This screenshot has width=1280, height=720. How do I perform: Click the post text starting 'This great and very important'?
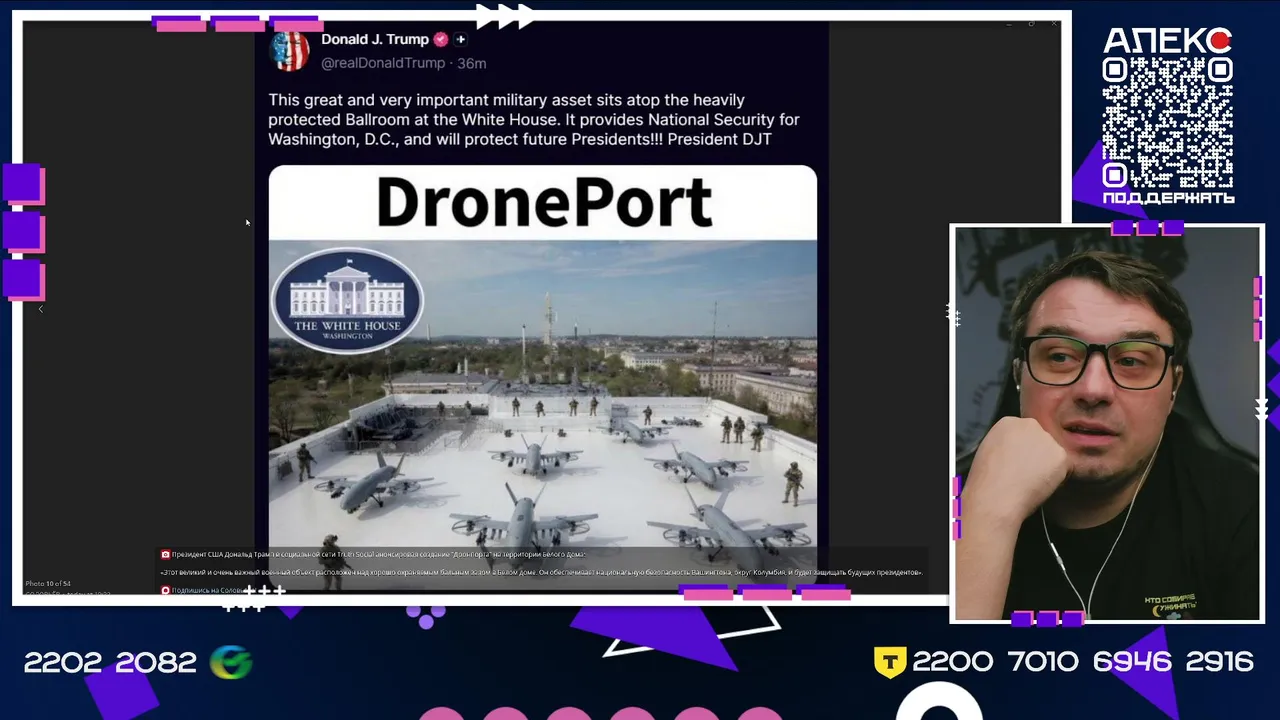[x=534, y=120]
